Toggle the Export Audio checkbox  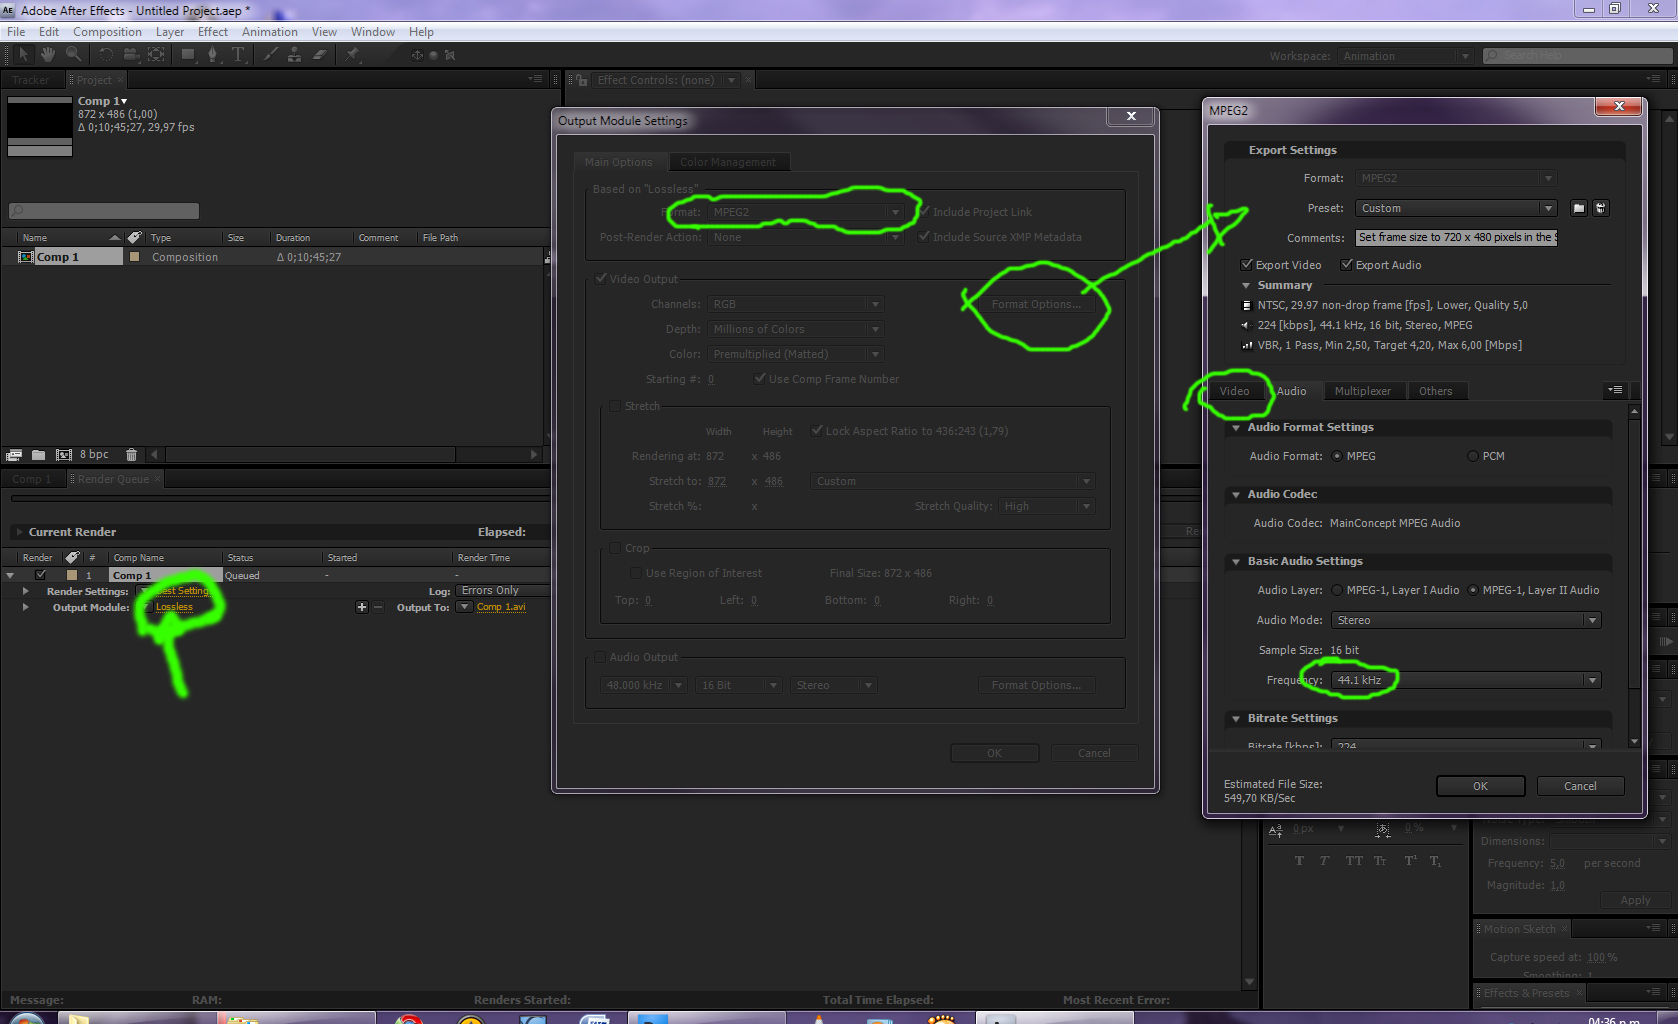pyautogui.click(x=1347, y=265)
